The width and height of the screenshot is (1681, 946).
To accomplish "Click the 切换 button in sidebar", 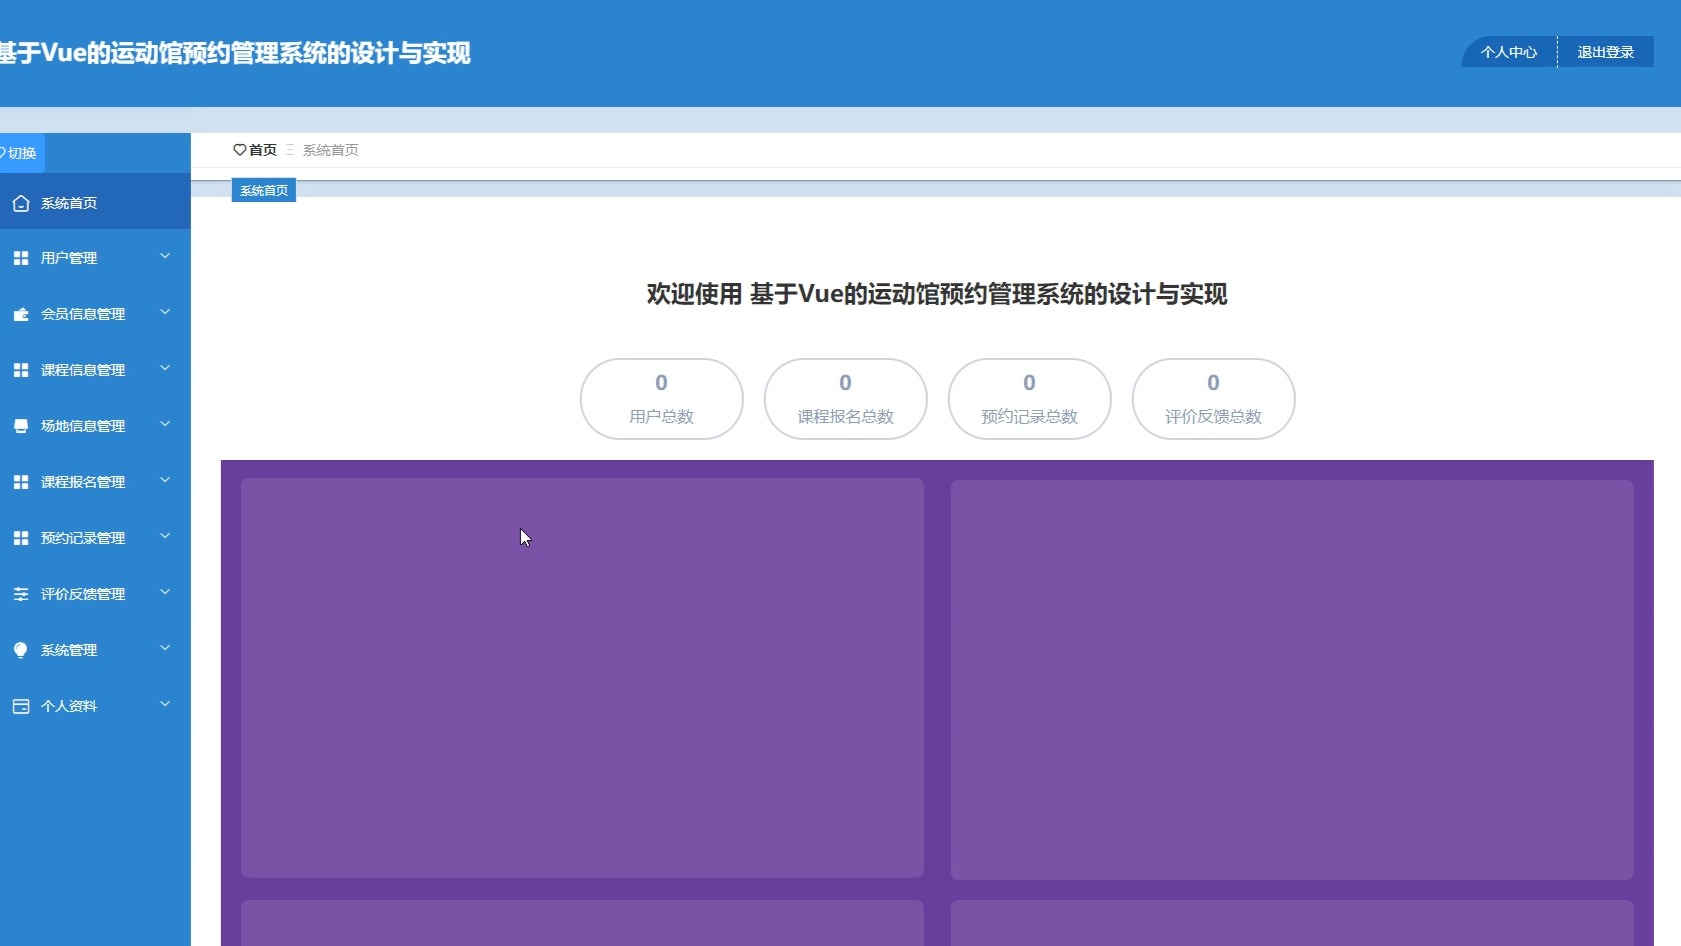I will pos(22,153).
